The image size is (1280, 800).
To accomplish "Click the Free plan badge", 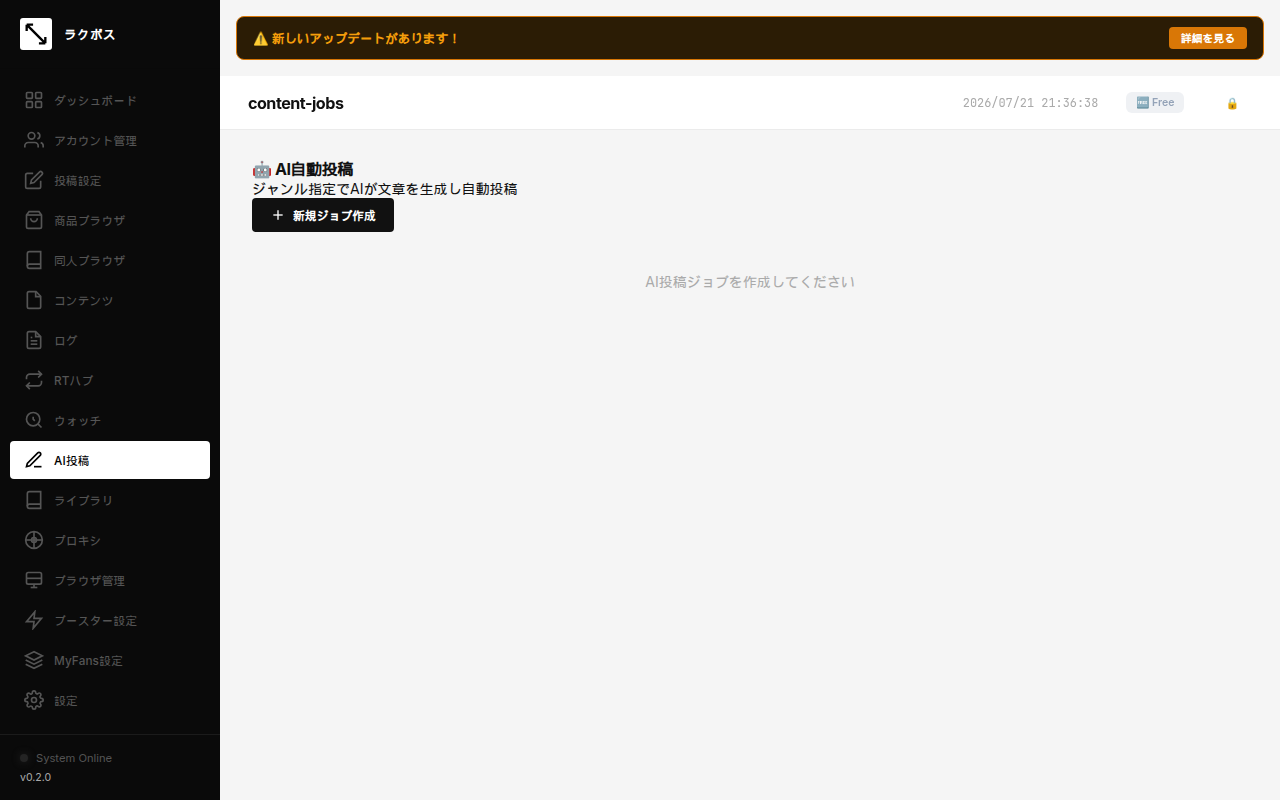I will coord(1155,103).
